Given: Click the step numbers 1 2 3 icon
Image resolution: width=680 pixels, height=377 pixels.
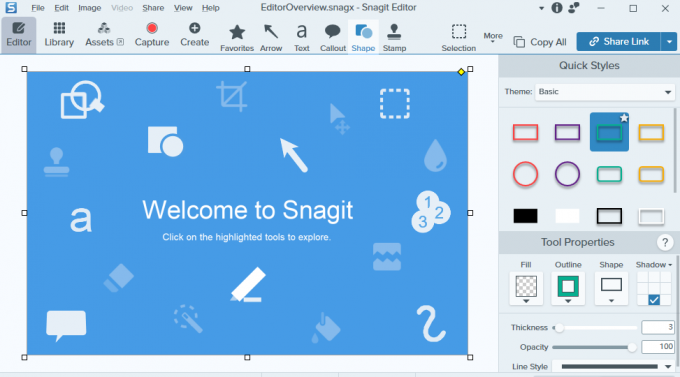Looking at the screenshot, I should coord(431,212).
